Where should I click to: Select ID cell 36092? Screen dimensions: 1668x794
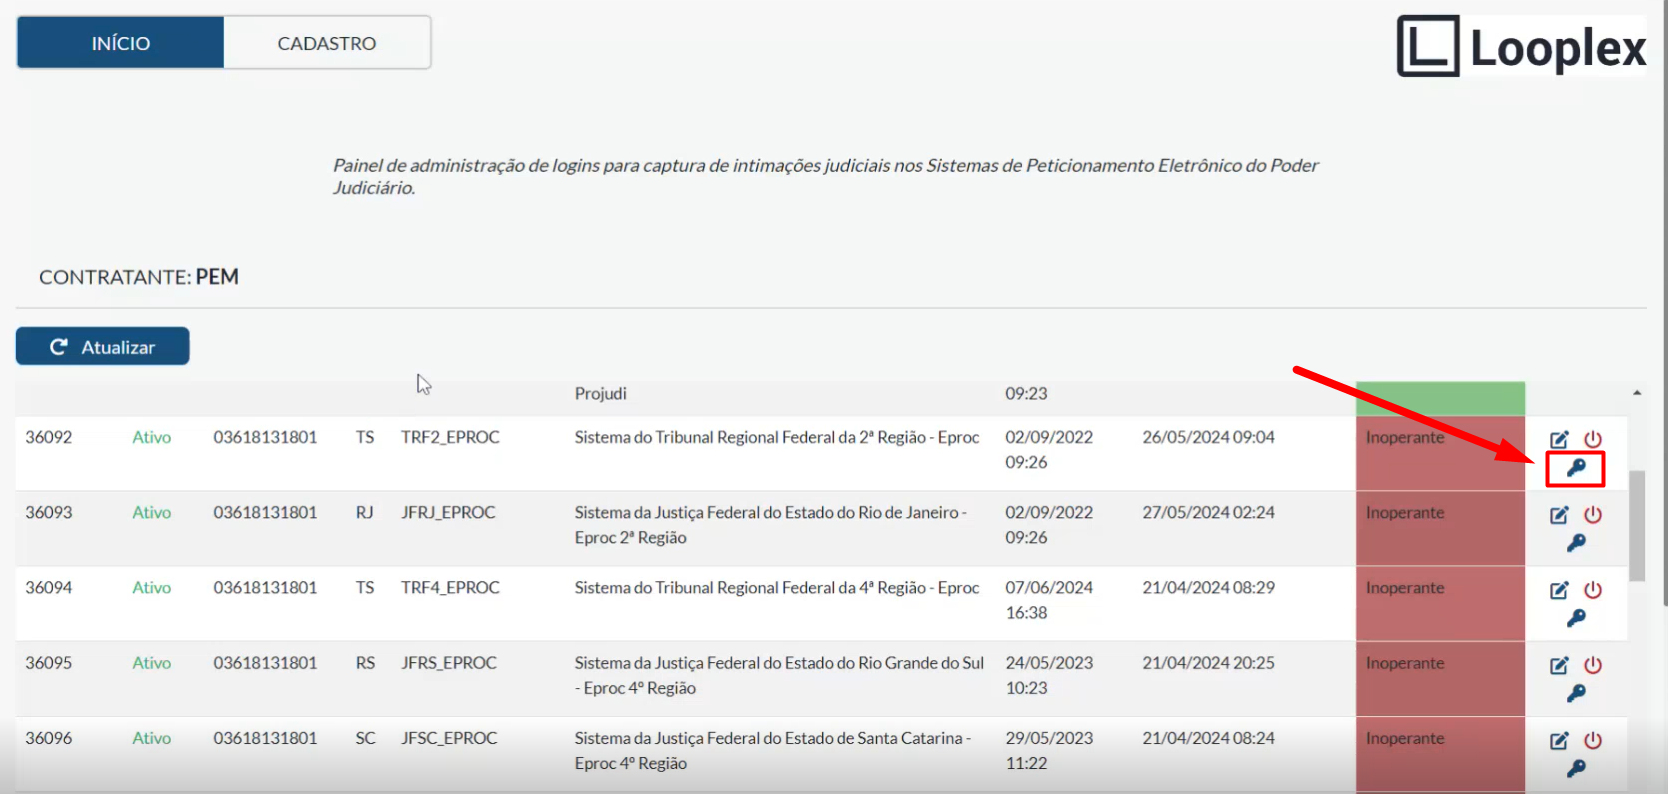pyautogui.click(x=49, y=437)
